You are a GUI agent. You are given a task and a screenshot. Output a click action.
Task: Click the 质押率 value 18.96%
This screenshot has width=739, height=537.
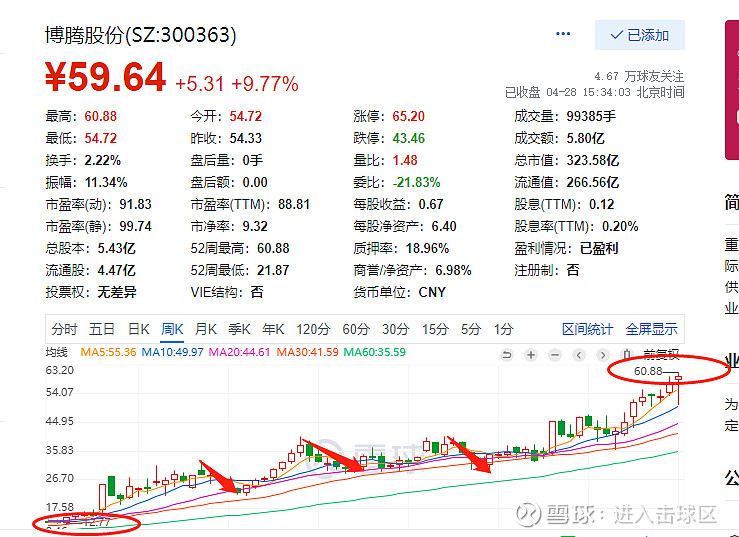click(428, 248)
